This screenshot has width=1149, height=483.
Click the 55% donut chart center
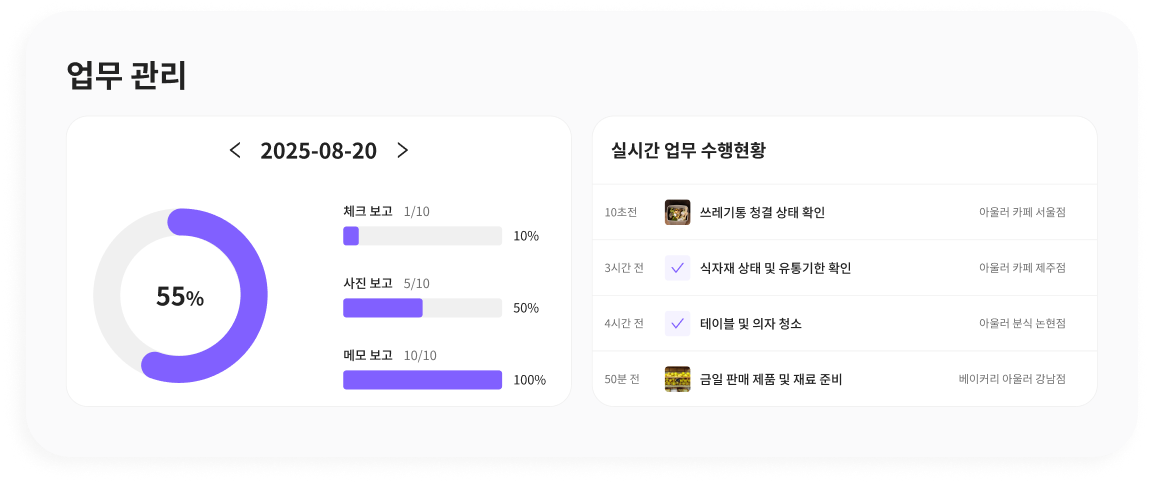pyautogui.click(x=180, y=296)
